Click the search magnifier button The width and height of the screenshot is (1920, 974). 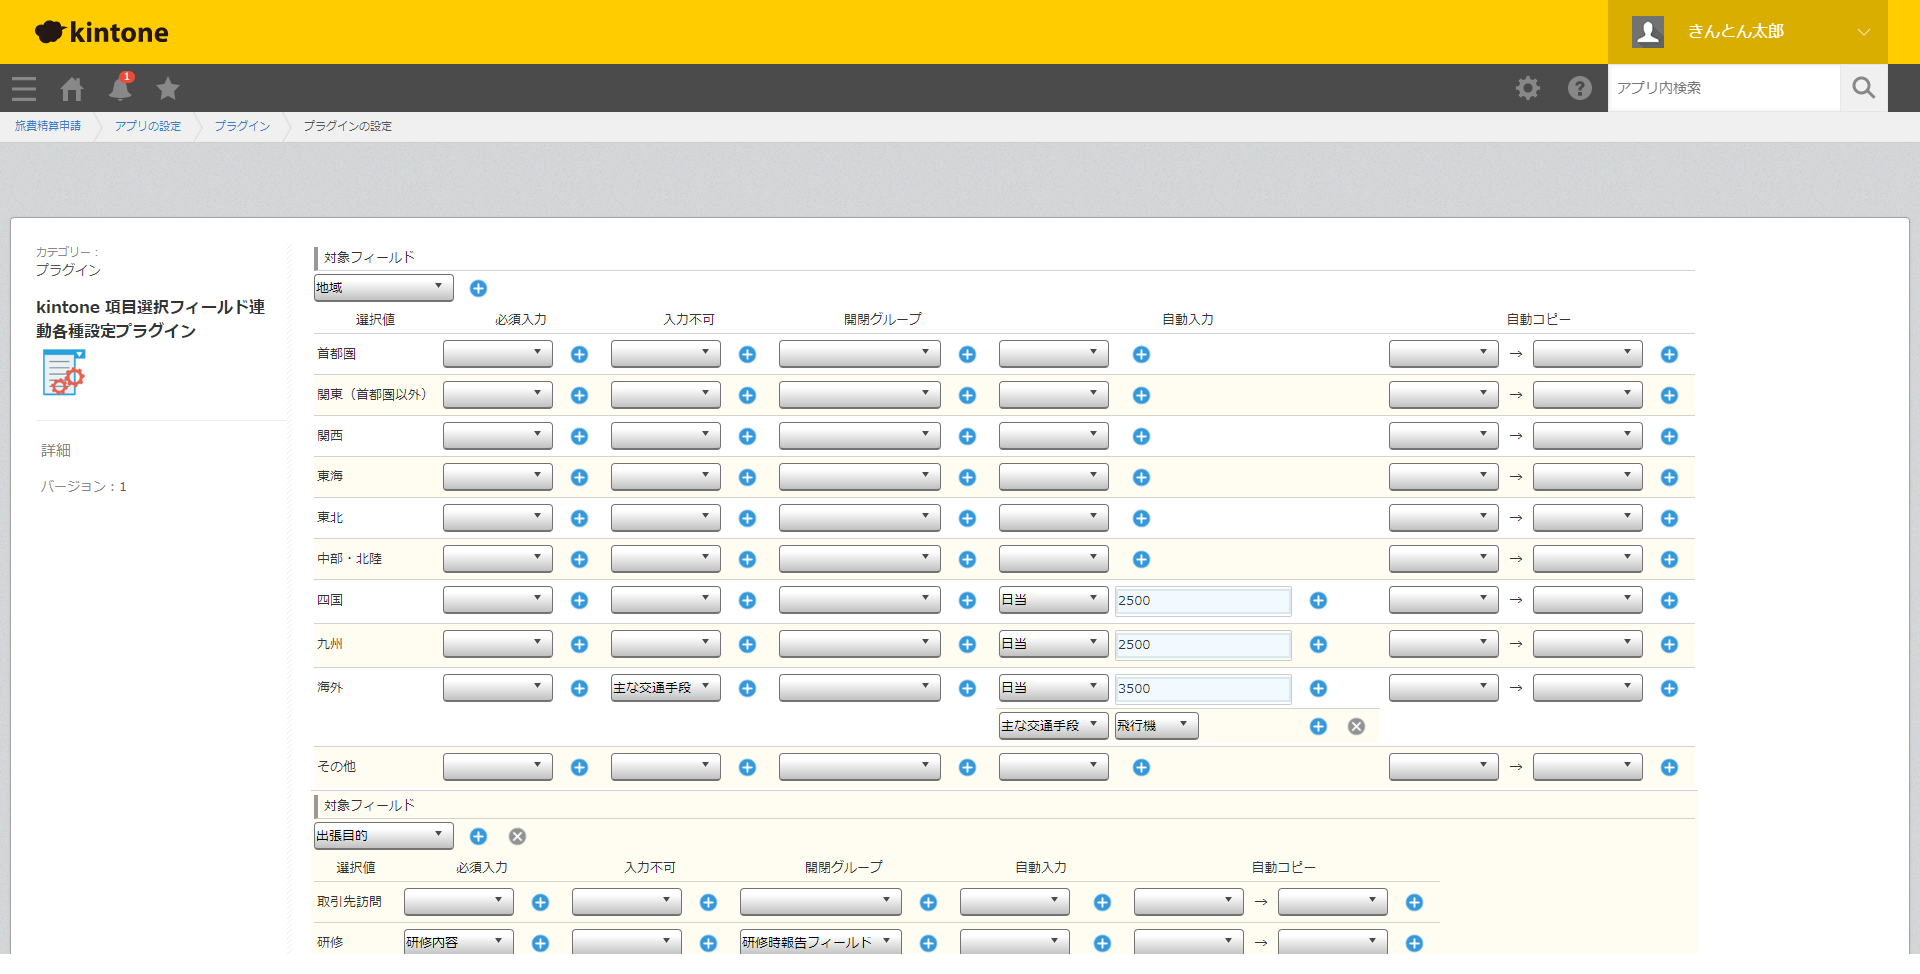(1864, 88)
